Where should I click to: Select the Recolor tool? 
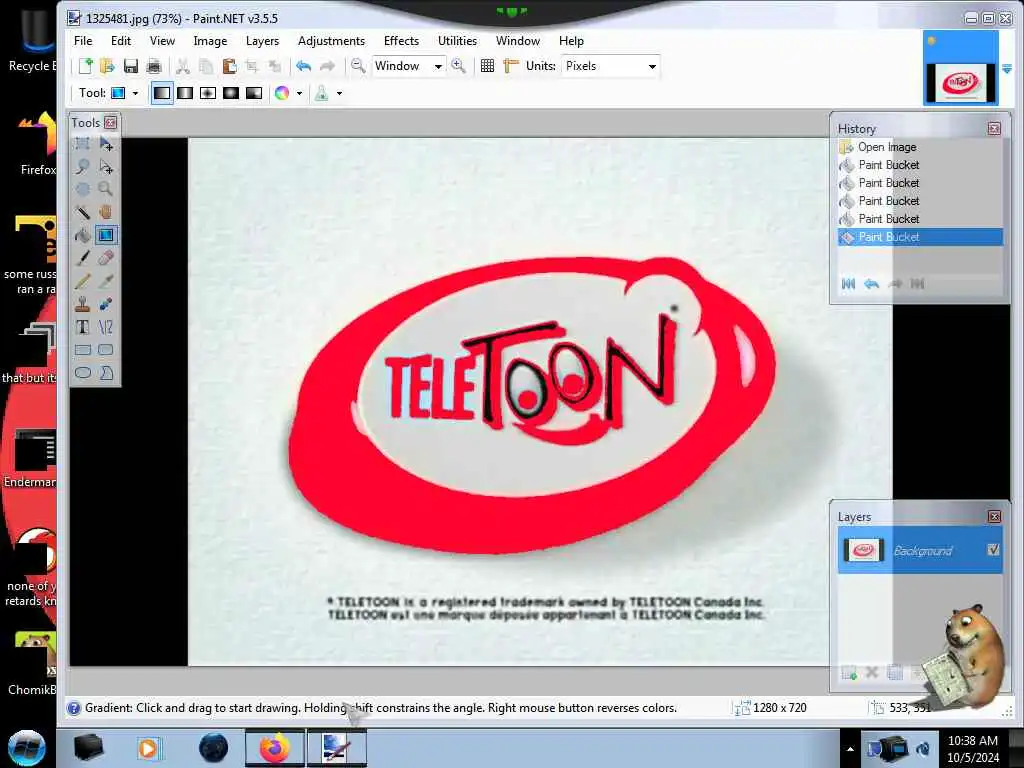coord(106,304)
